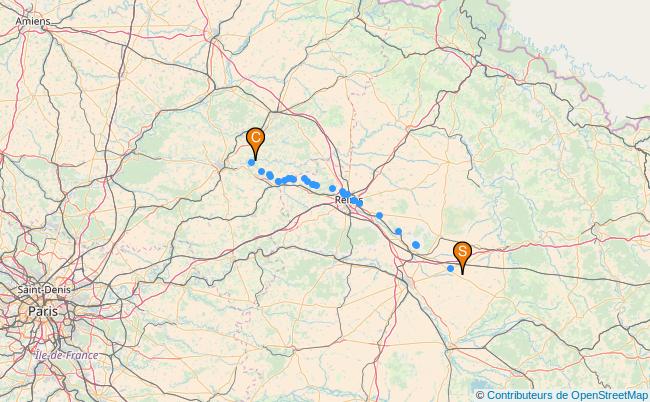Select the blue dot directly beneath the C marker
Viewport: 650px width, 402px height.
point(251,162)
